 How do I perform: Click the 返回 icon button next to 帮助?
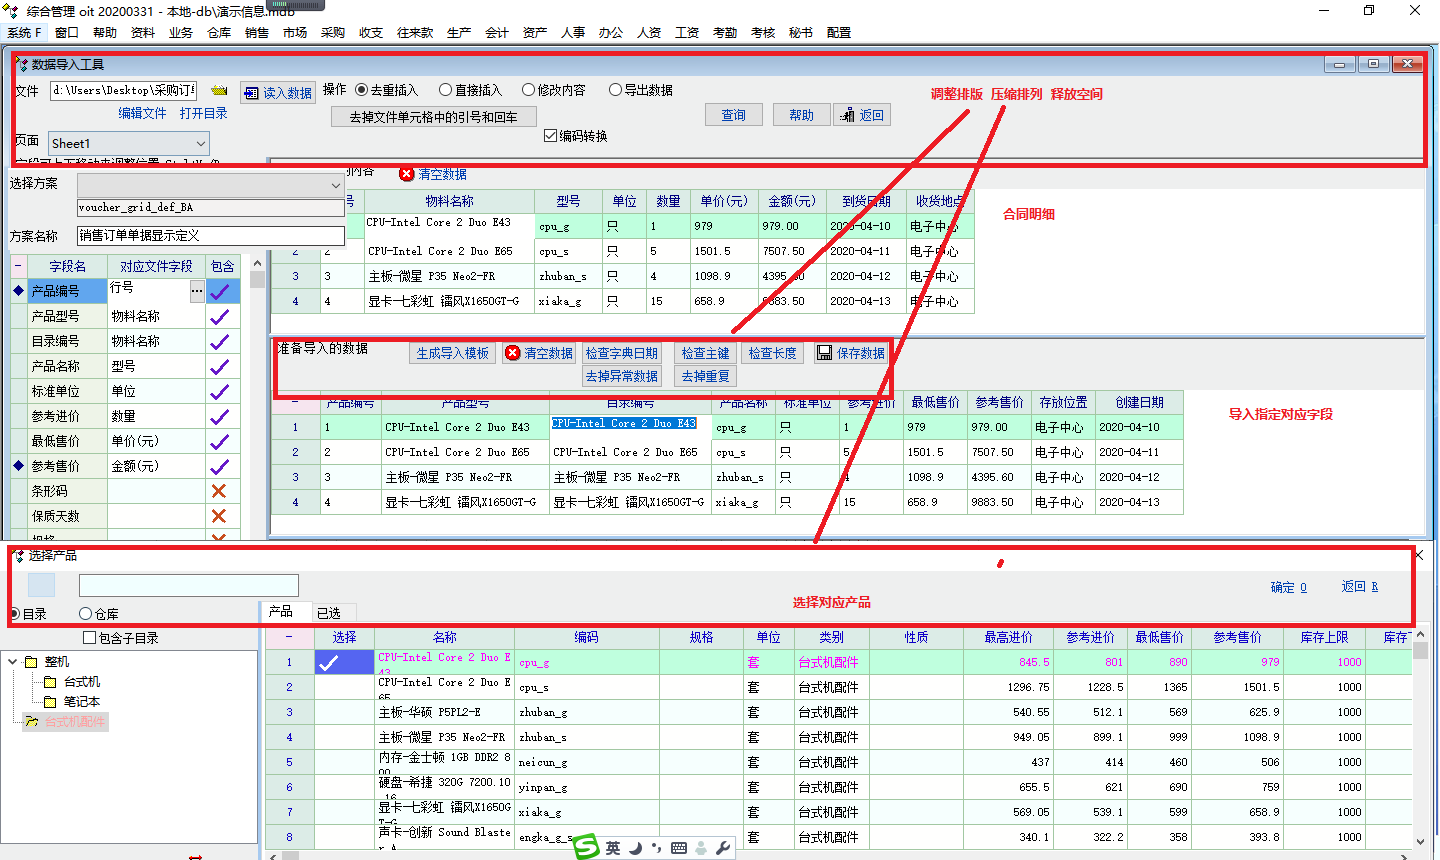click(862, 115)
